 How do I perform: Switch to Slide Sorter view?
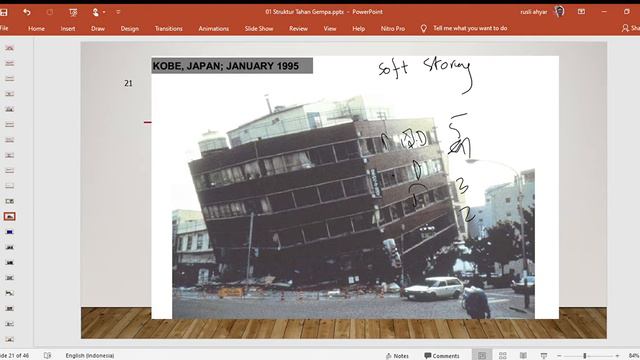503,356
